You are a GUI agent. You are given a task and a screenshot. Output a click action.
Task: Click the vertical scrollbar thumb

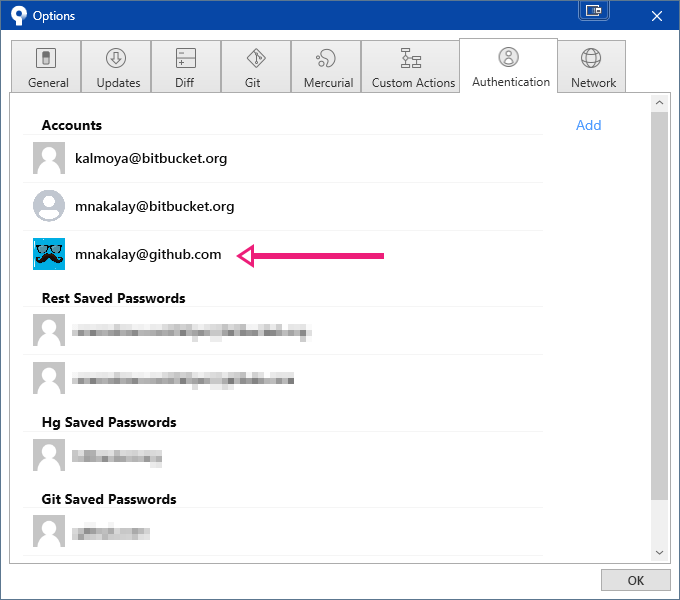[x=660, y=306]
